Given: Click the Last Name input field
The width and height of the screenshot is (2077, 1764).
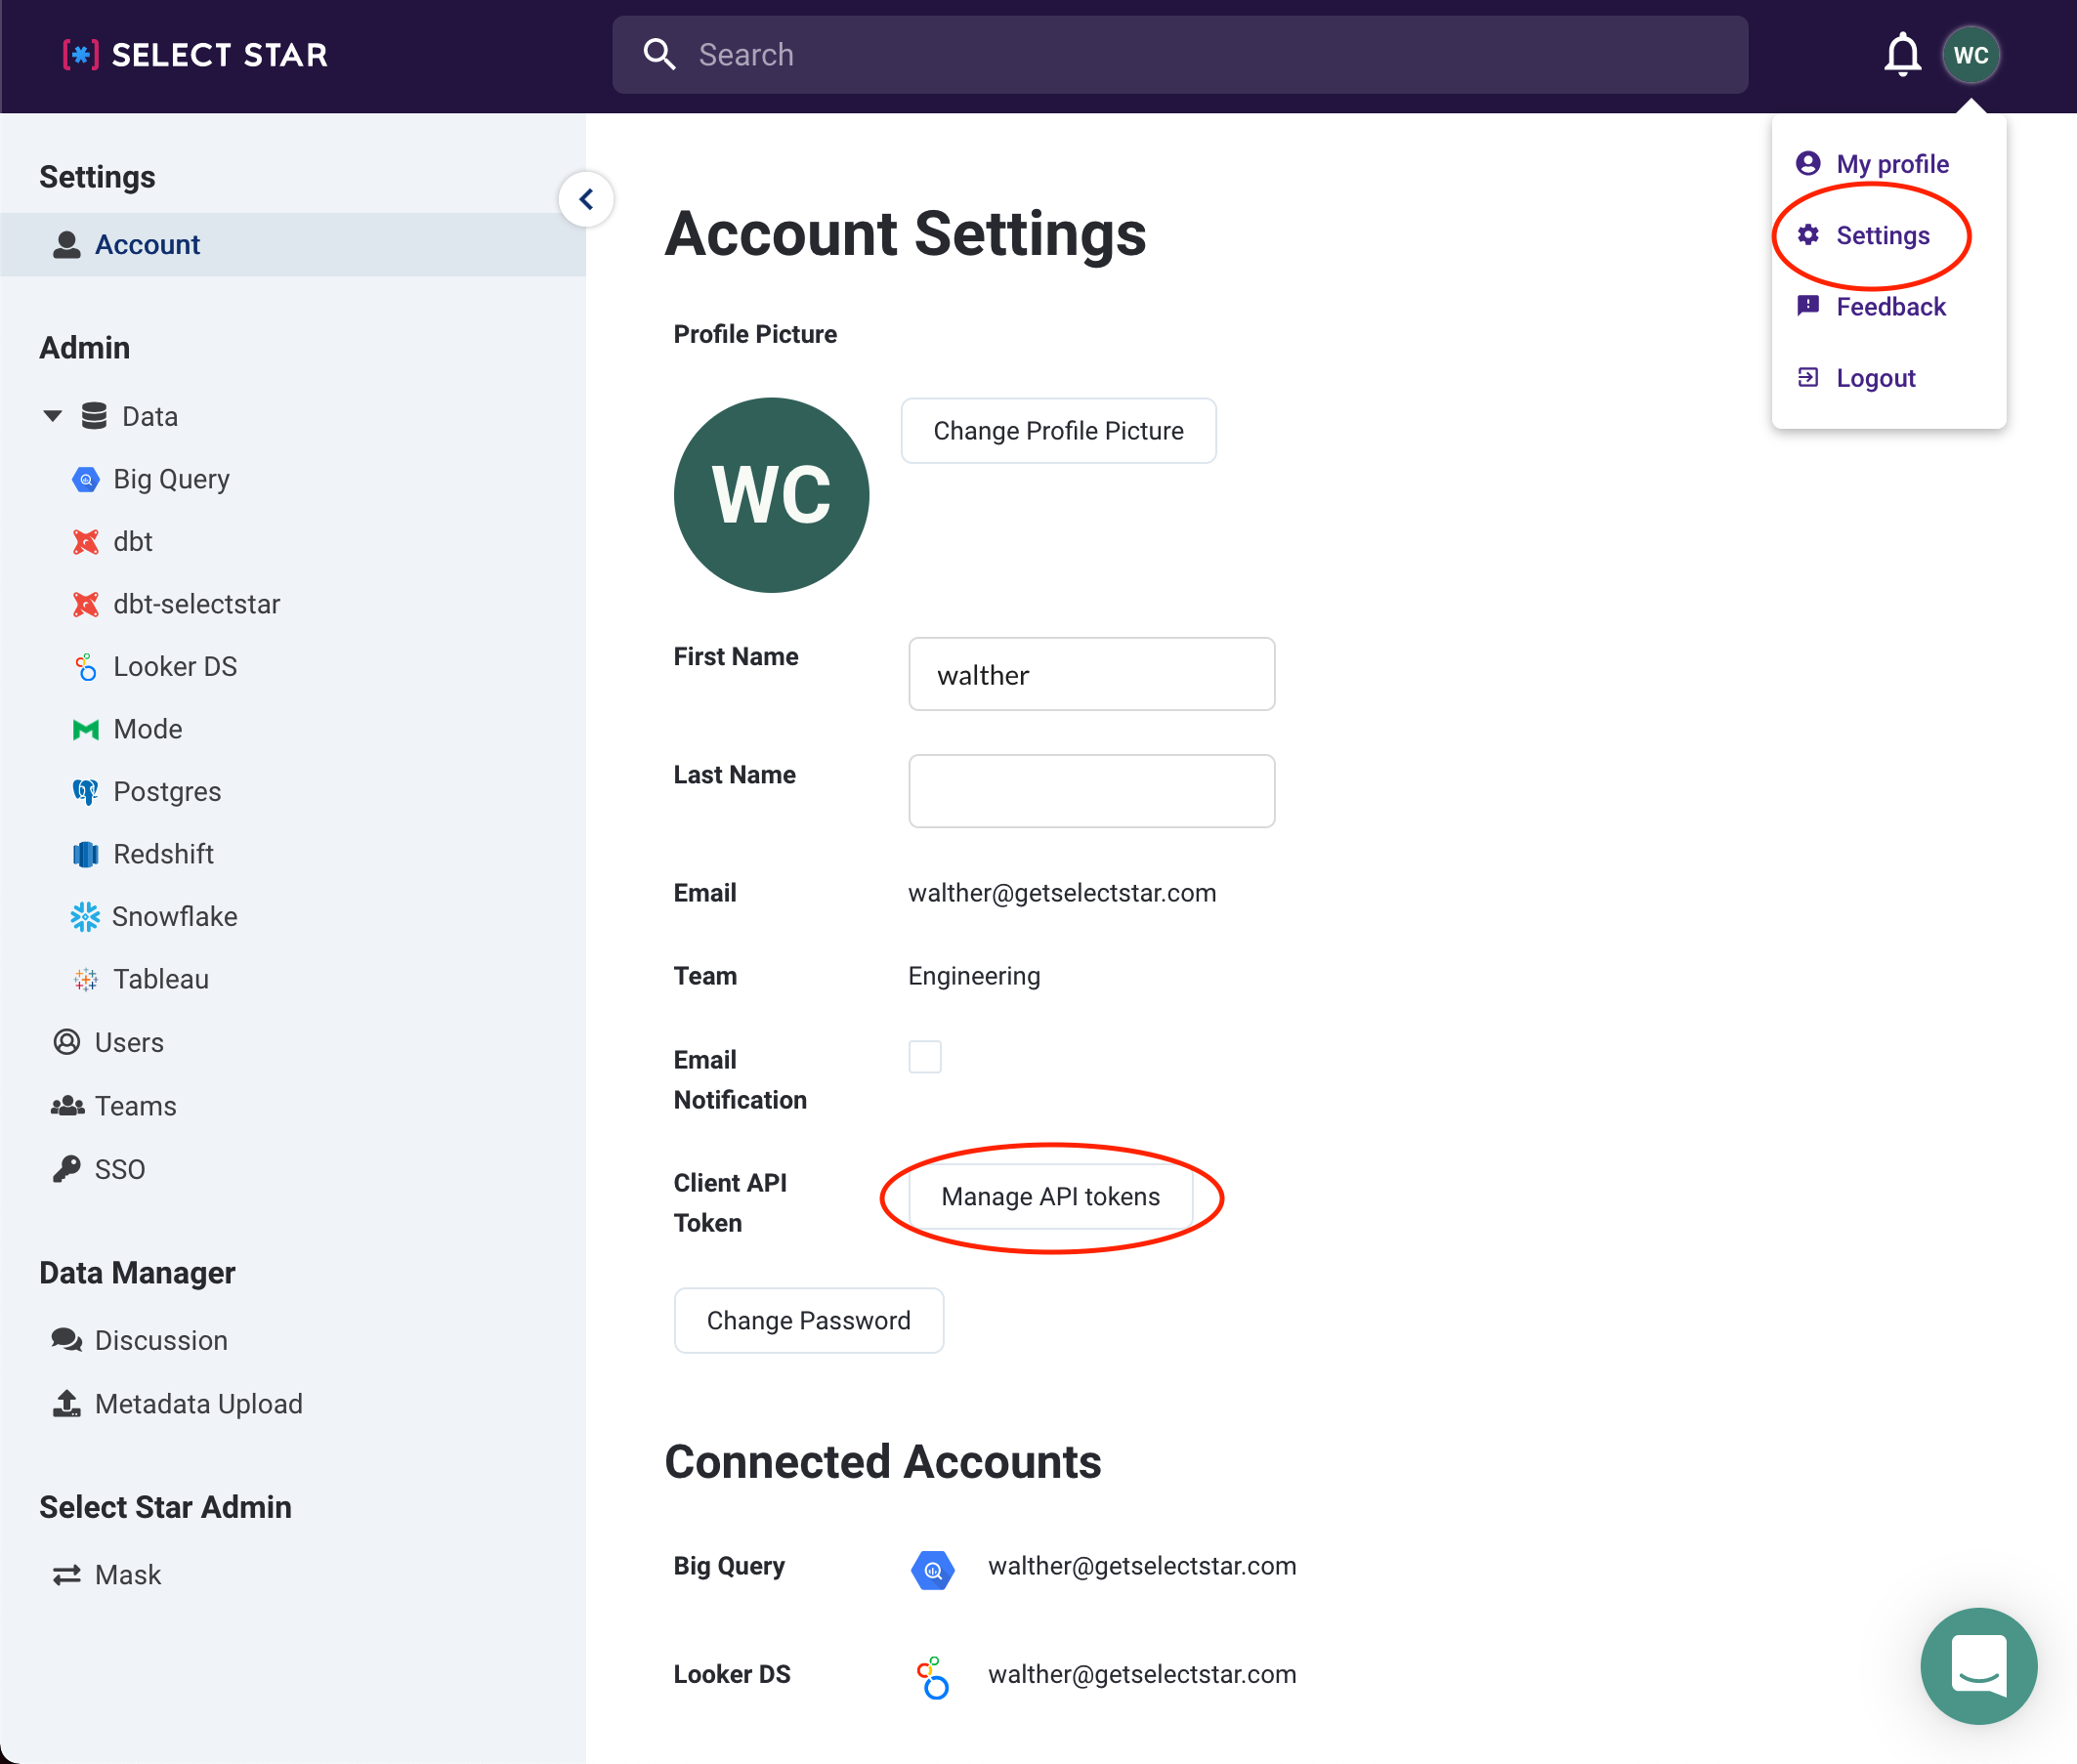Looking at the screenshot, I should coord(1091,791).
